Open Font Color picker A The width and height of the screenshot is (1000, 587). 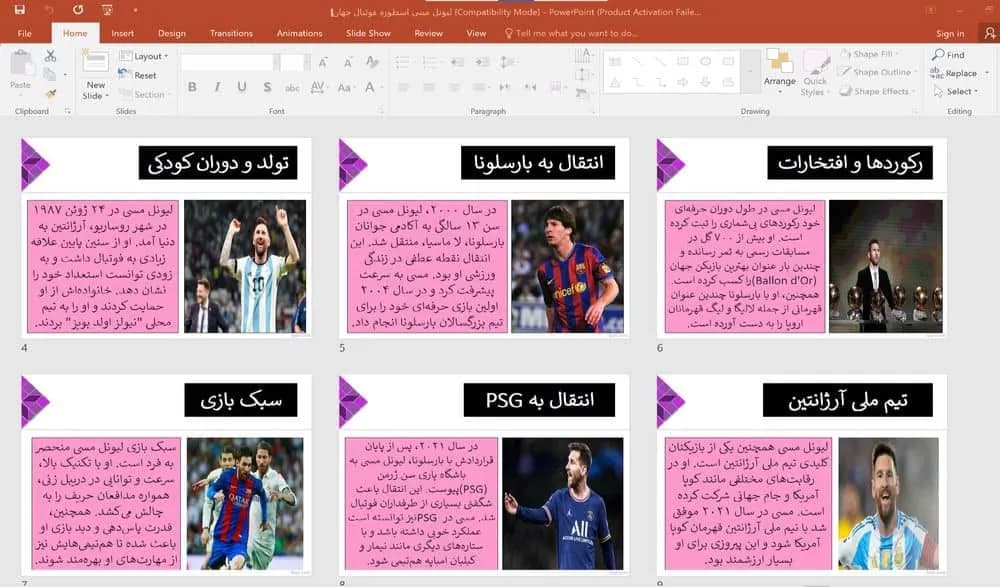373,87
